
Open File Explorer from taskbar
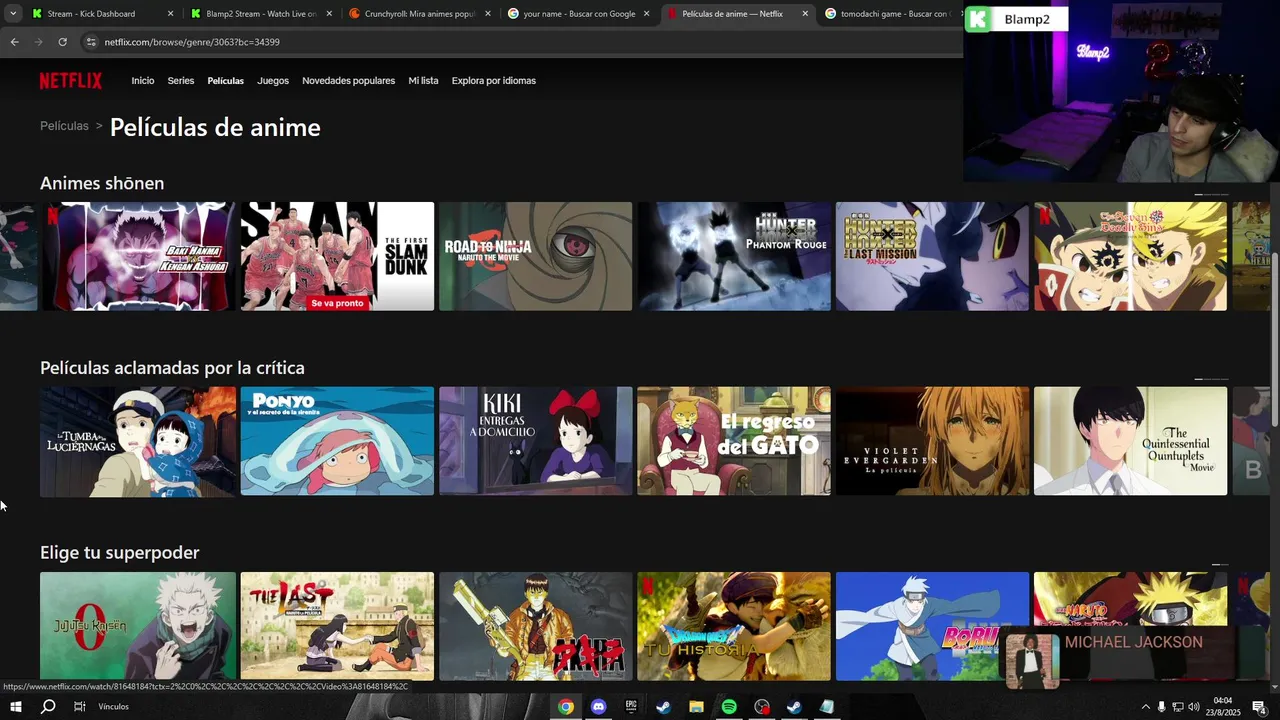(x=696, y=707)
